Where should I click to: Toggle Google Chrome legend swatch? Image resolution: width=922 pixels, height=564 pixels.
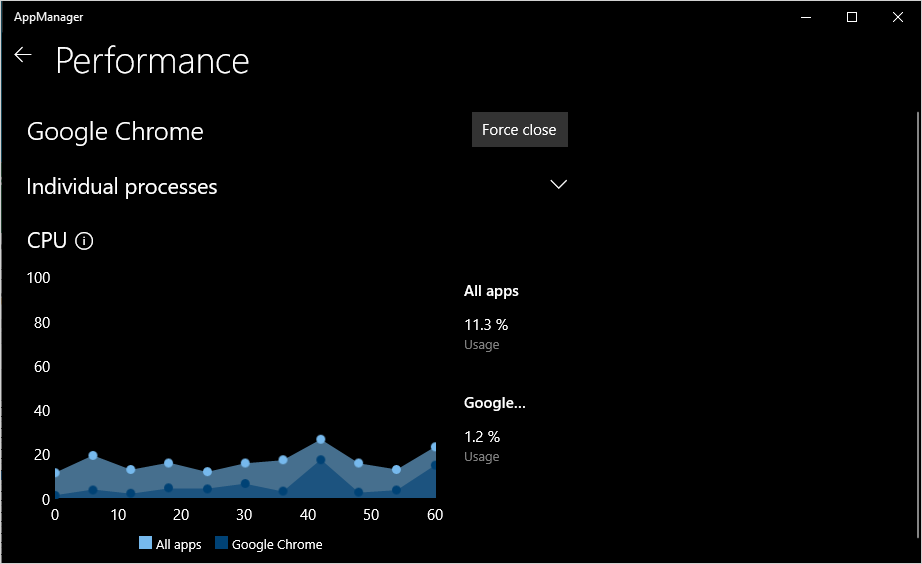[221, 543]
